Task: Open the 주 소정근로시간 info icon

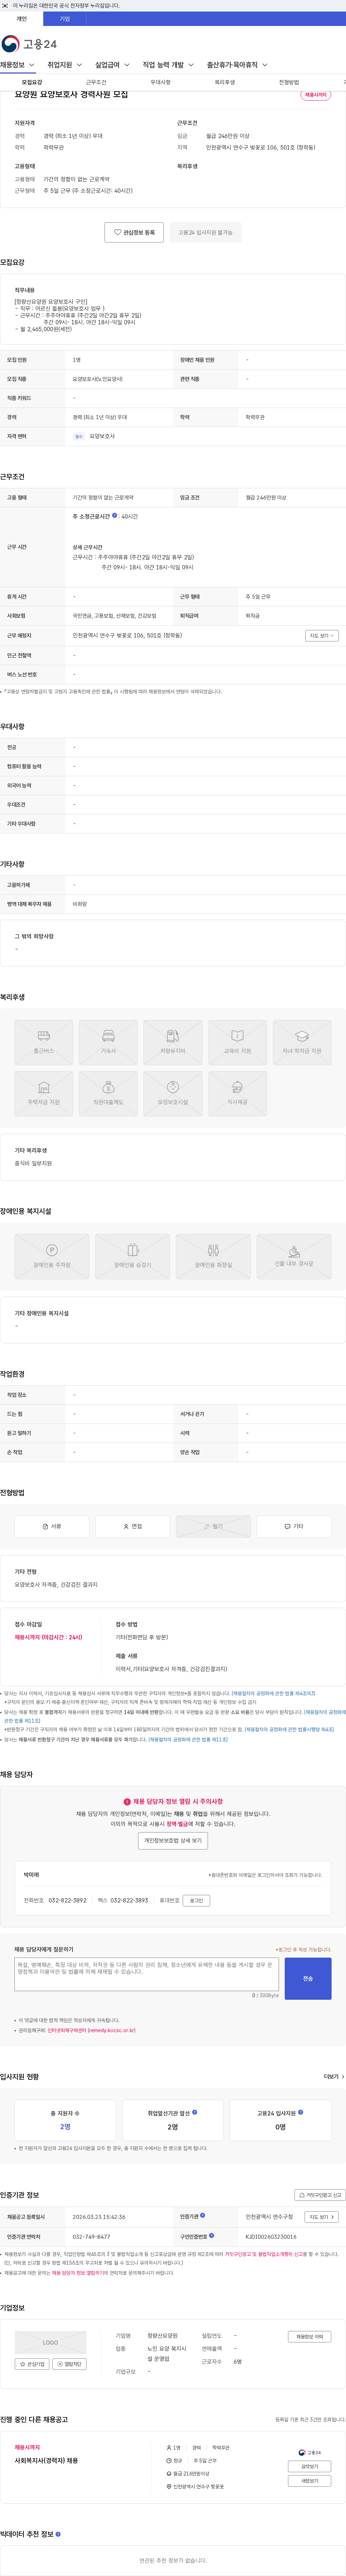Action: click(115, 516)
